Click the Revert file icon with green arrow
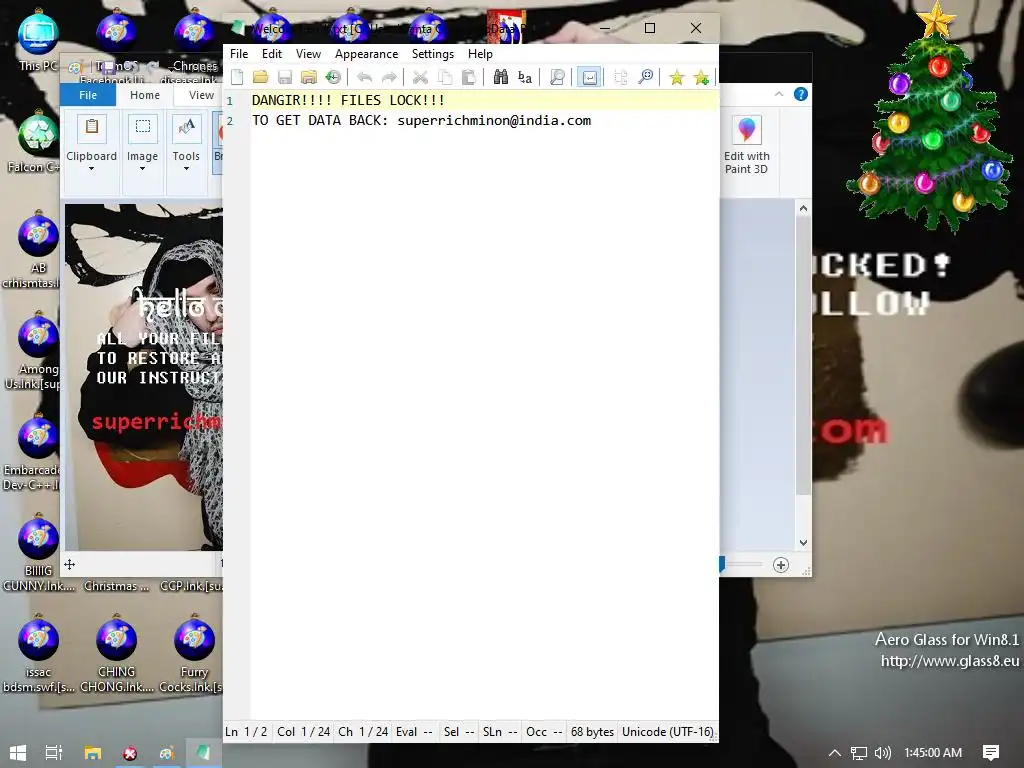Screen dimensions: 1024x768 pyautogui.click(x=333, y=77)
